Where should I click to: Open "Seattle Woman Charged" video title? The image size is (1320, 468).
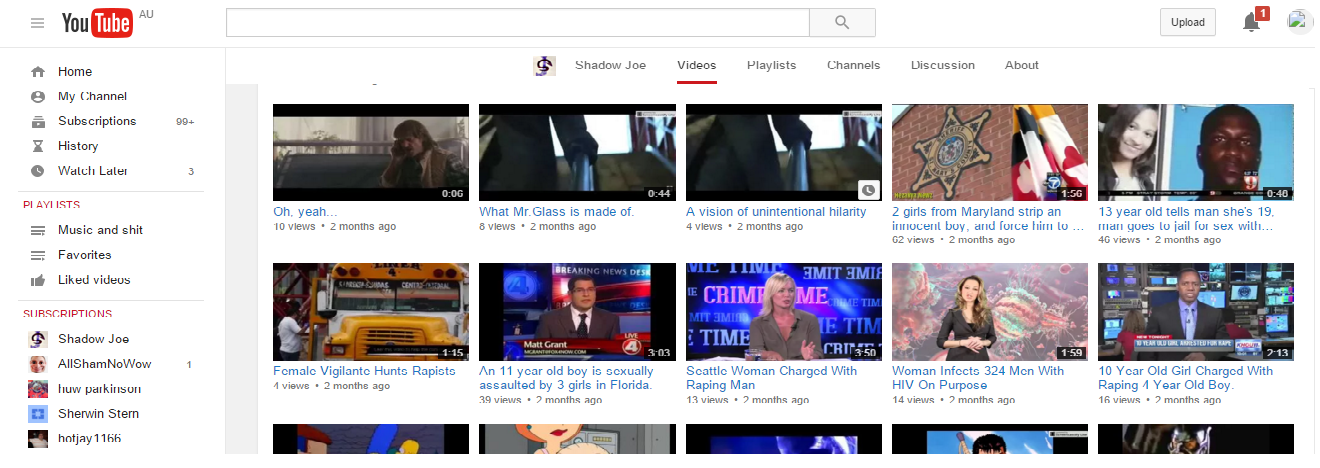(x=771, y=378)
